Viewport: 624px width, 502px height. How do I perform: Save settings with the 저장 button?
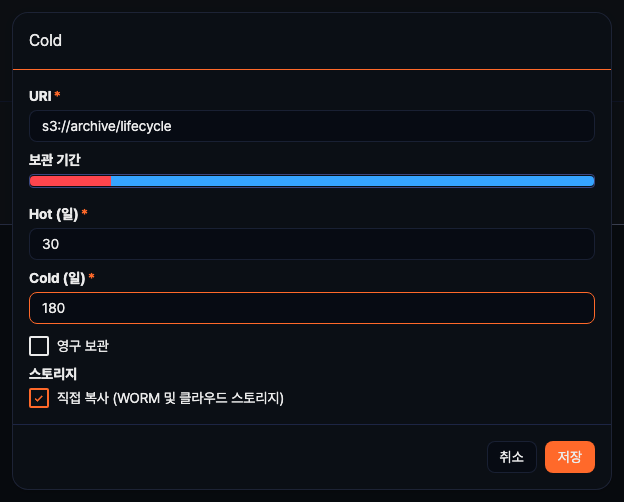(570, 456)
